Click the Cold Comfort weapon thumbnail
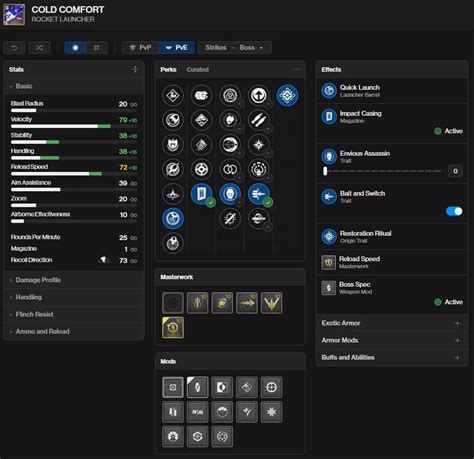474x459 pixels. tap(14, 14)
